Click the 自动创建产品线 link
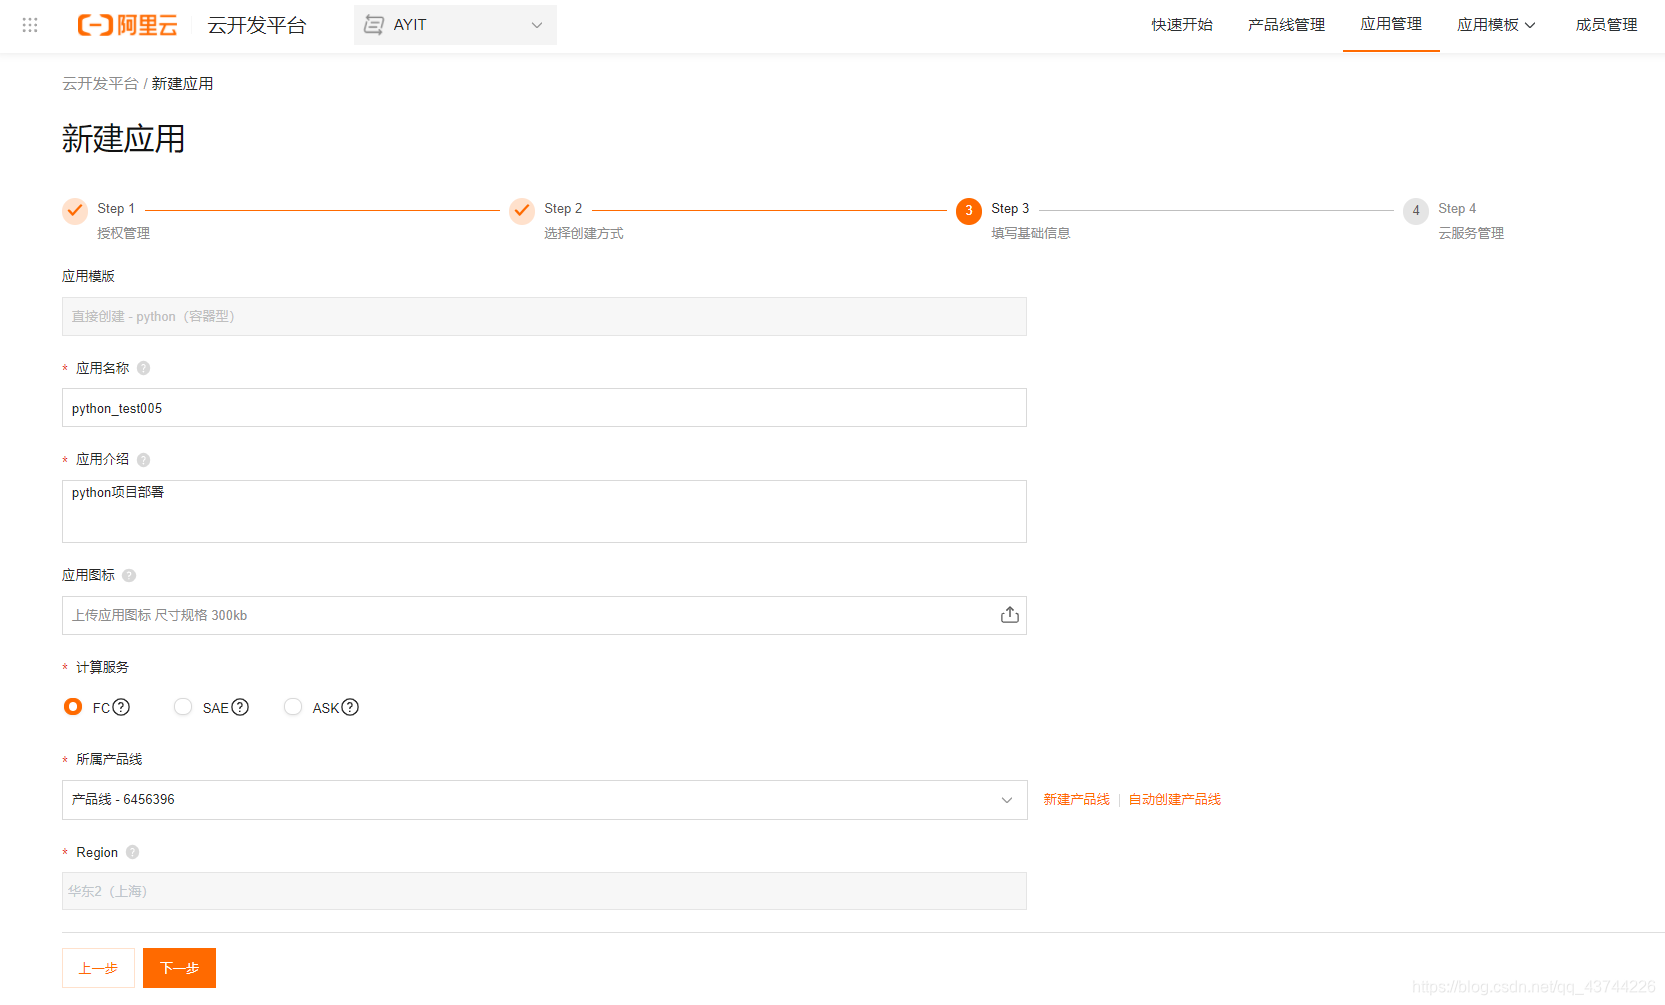Image resolution: width=1665 pixels, height=1005 pixels. tap(1175, 799)
